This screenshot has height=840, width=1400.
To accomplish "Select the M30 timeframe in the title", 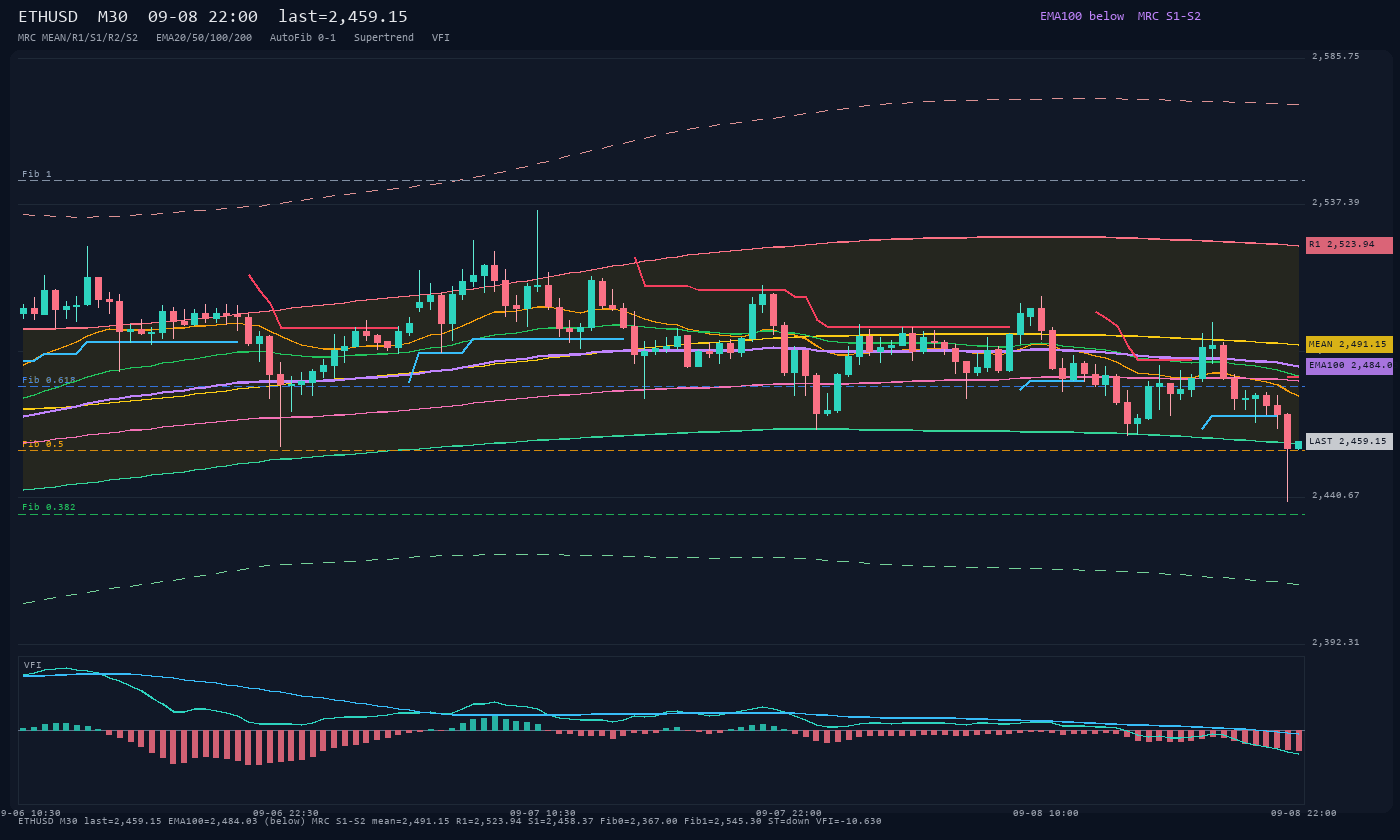I will point(114,17).
